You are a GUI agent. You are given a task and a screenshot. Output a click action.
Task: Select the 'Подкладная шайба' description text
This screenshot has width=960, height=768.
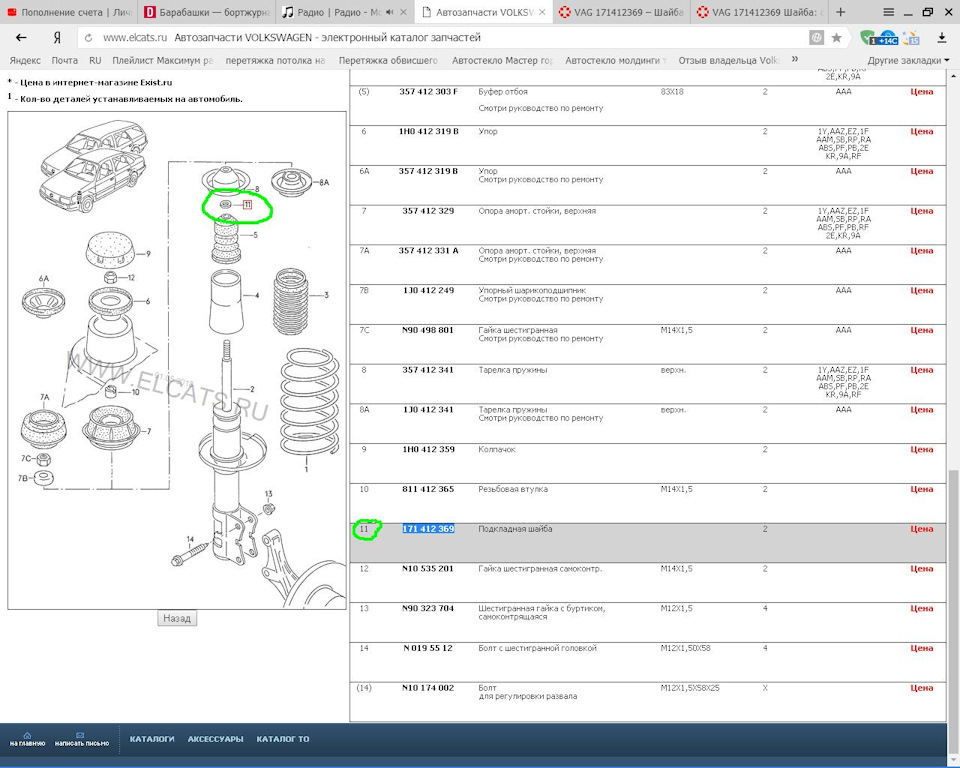point(515,529)
